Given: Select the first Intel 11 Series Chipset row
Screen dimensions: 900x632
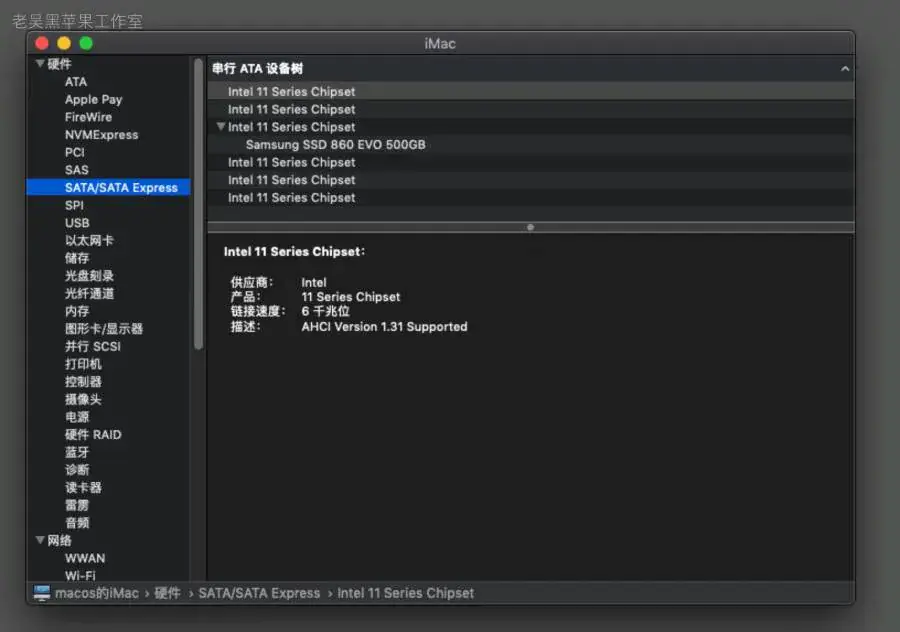Looking at the screenshot, I should [x=530, y=91].
